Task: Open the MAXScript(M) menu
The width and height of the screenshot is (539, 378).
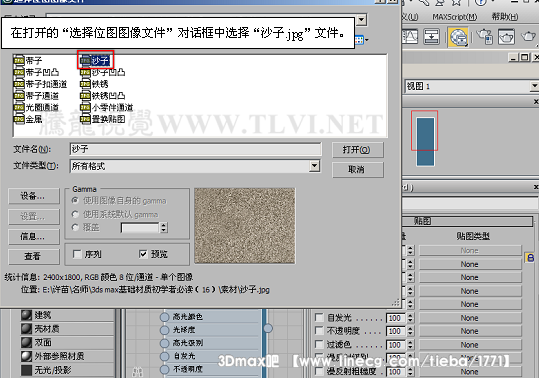Action: click(454, 16)
